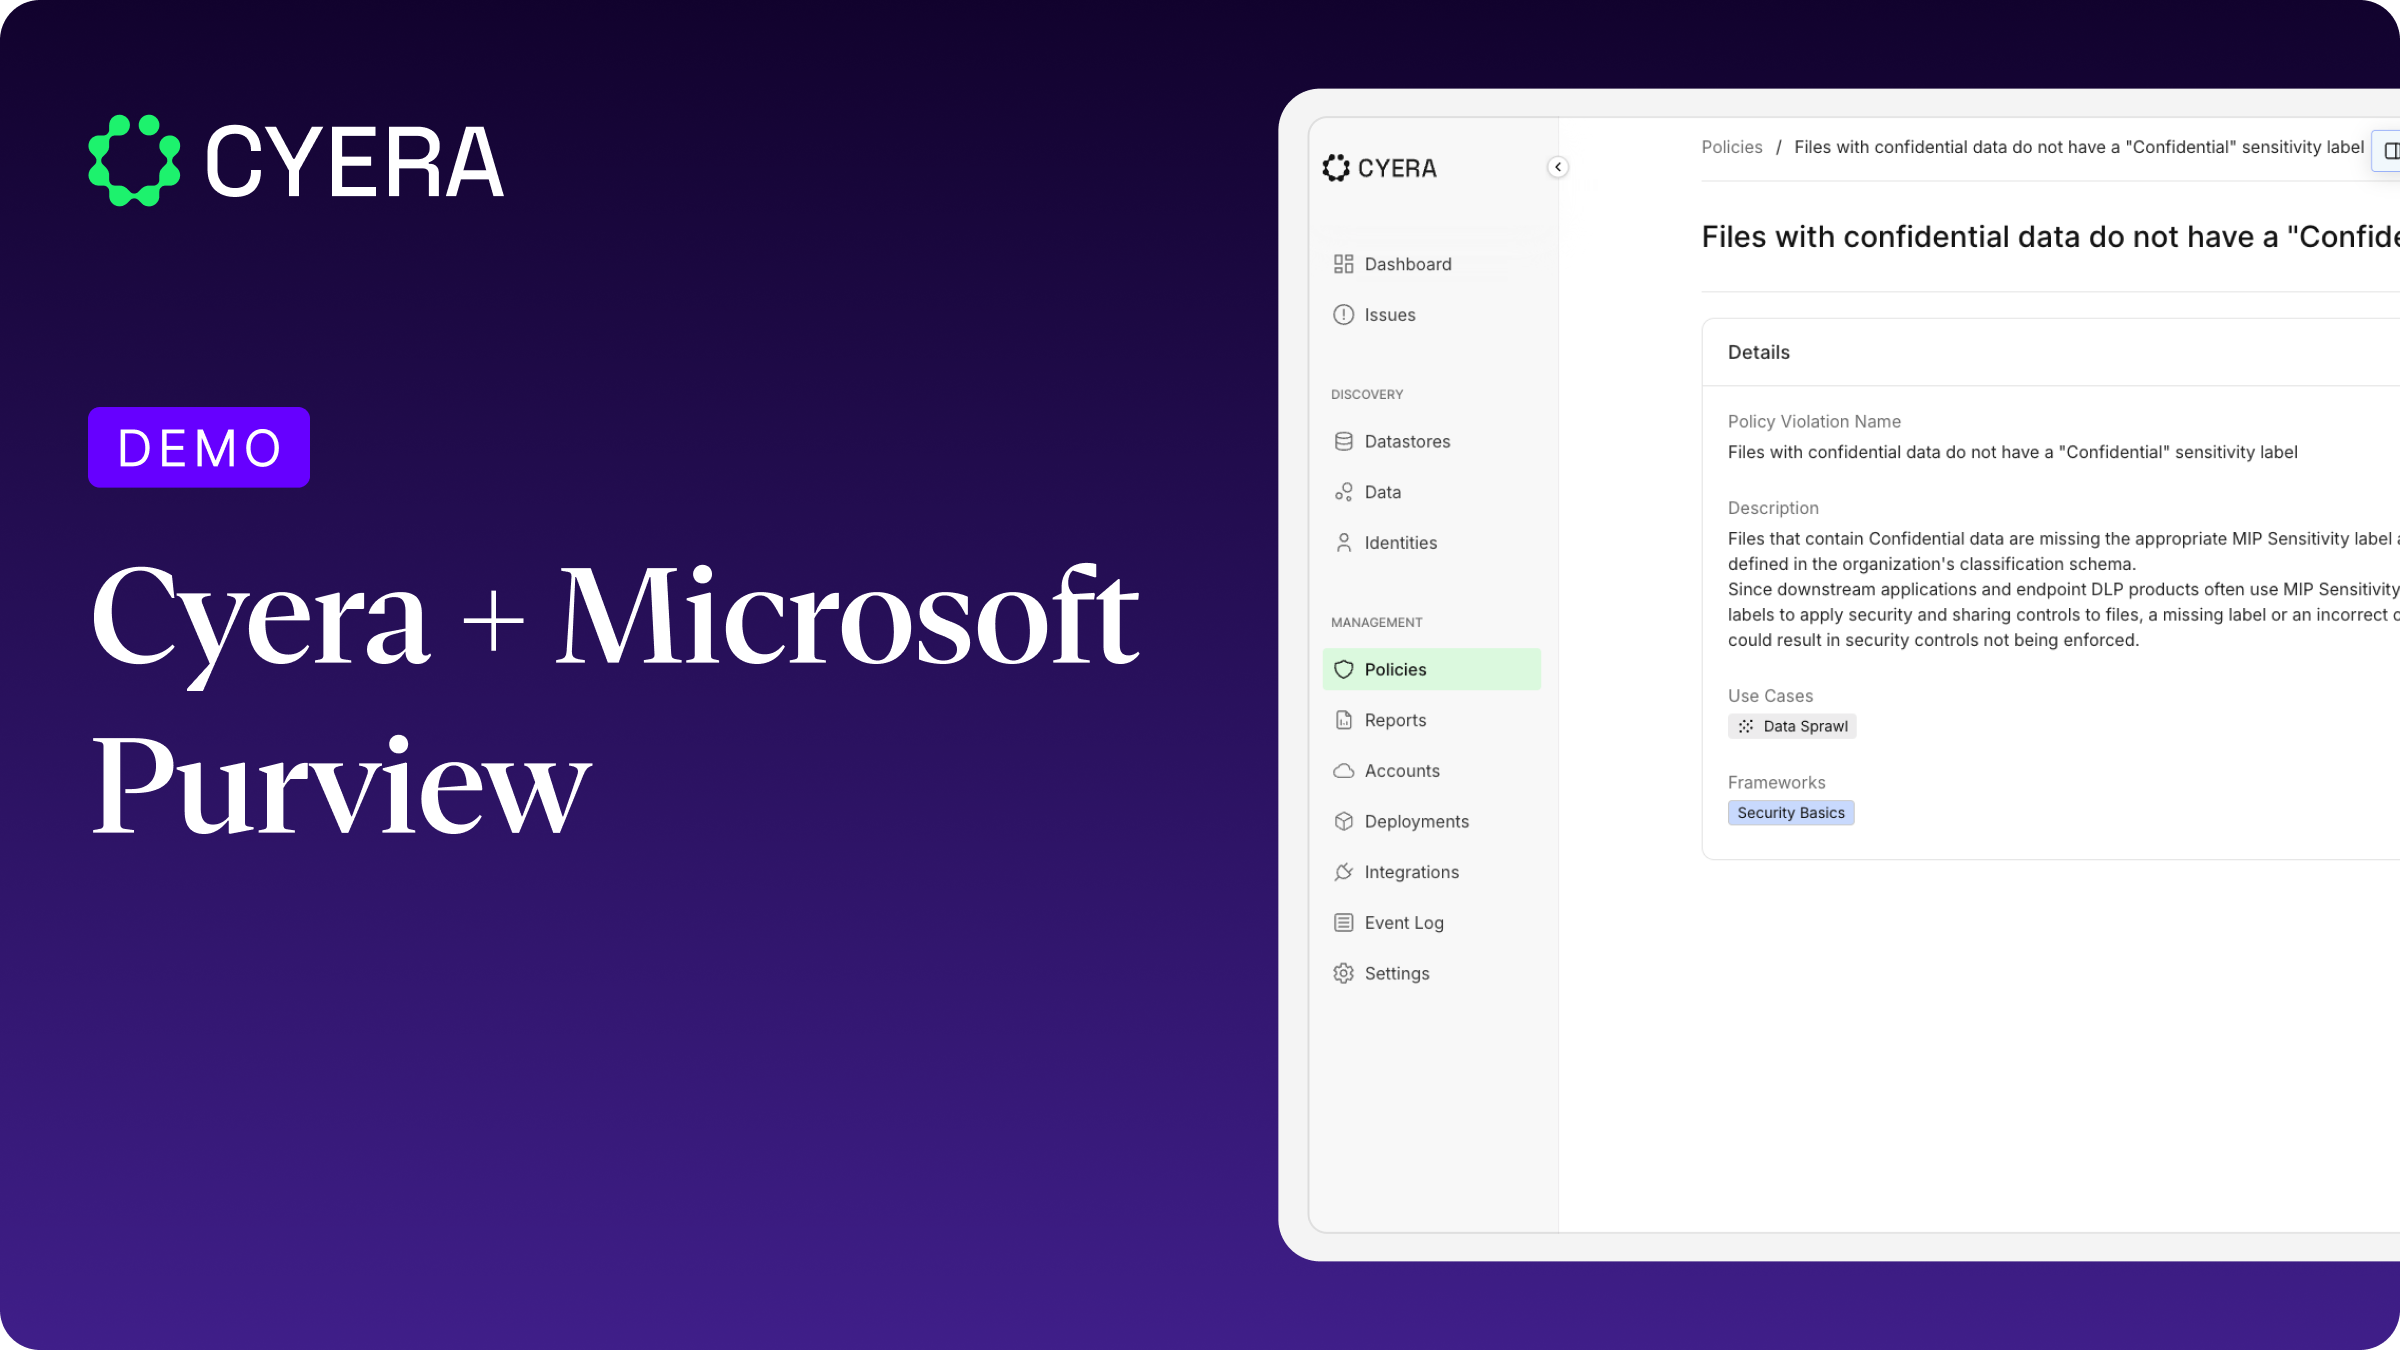Click the Settings gear icon

[x=1343, y=974]
